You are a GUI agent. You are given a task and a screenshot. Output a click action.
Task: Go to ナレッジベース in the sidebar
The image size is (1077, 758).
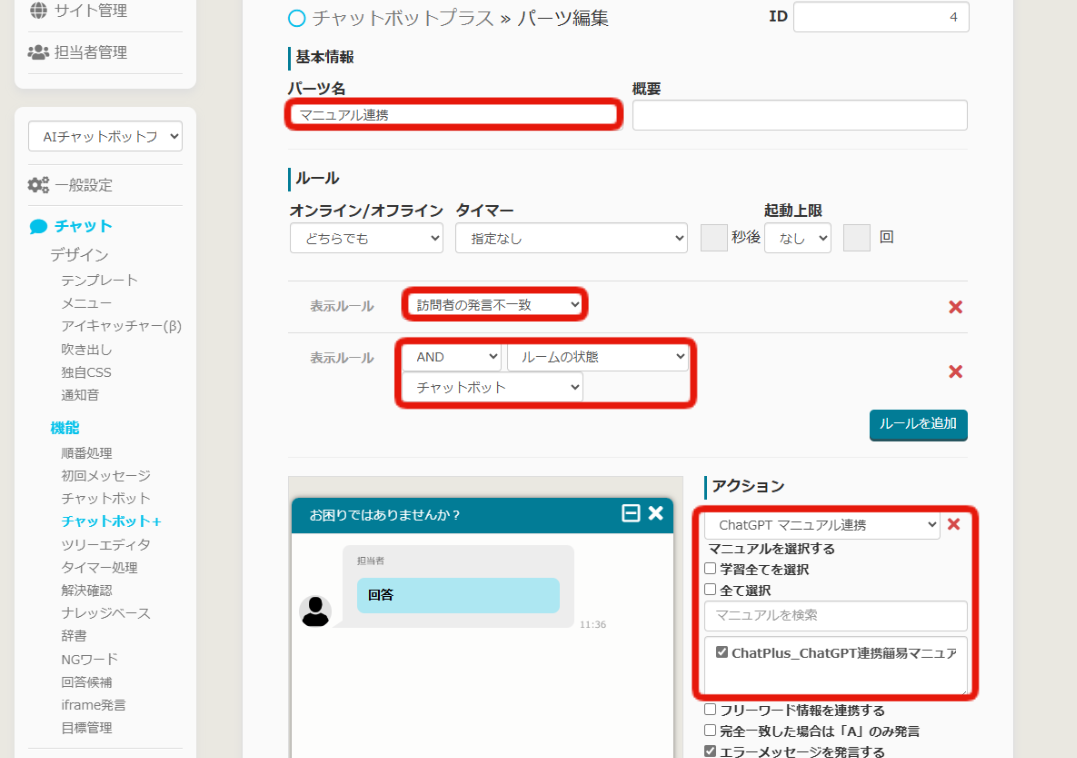coord(106,613)
